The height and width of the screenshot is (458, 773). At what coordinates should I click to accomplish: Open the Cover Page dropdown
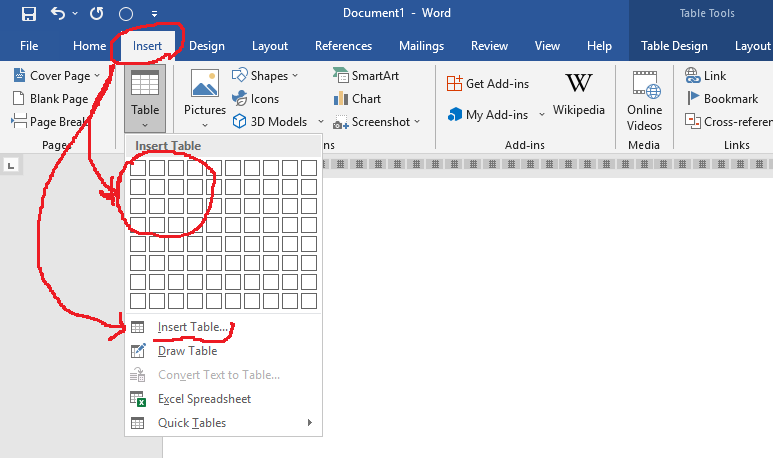tap(97, 76)
